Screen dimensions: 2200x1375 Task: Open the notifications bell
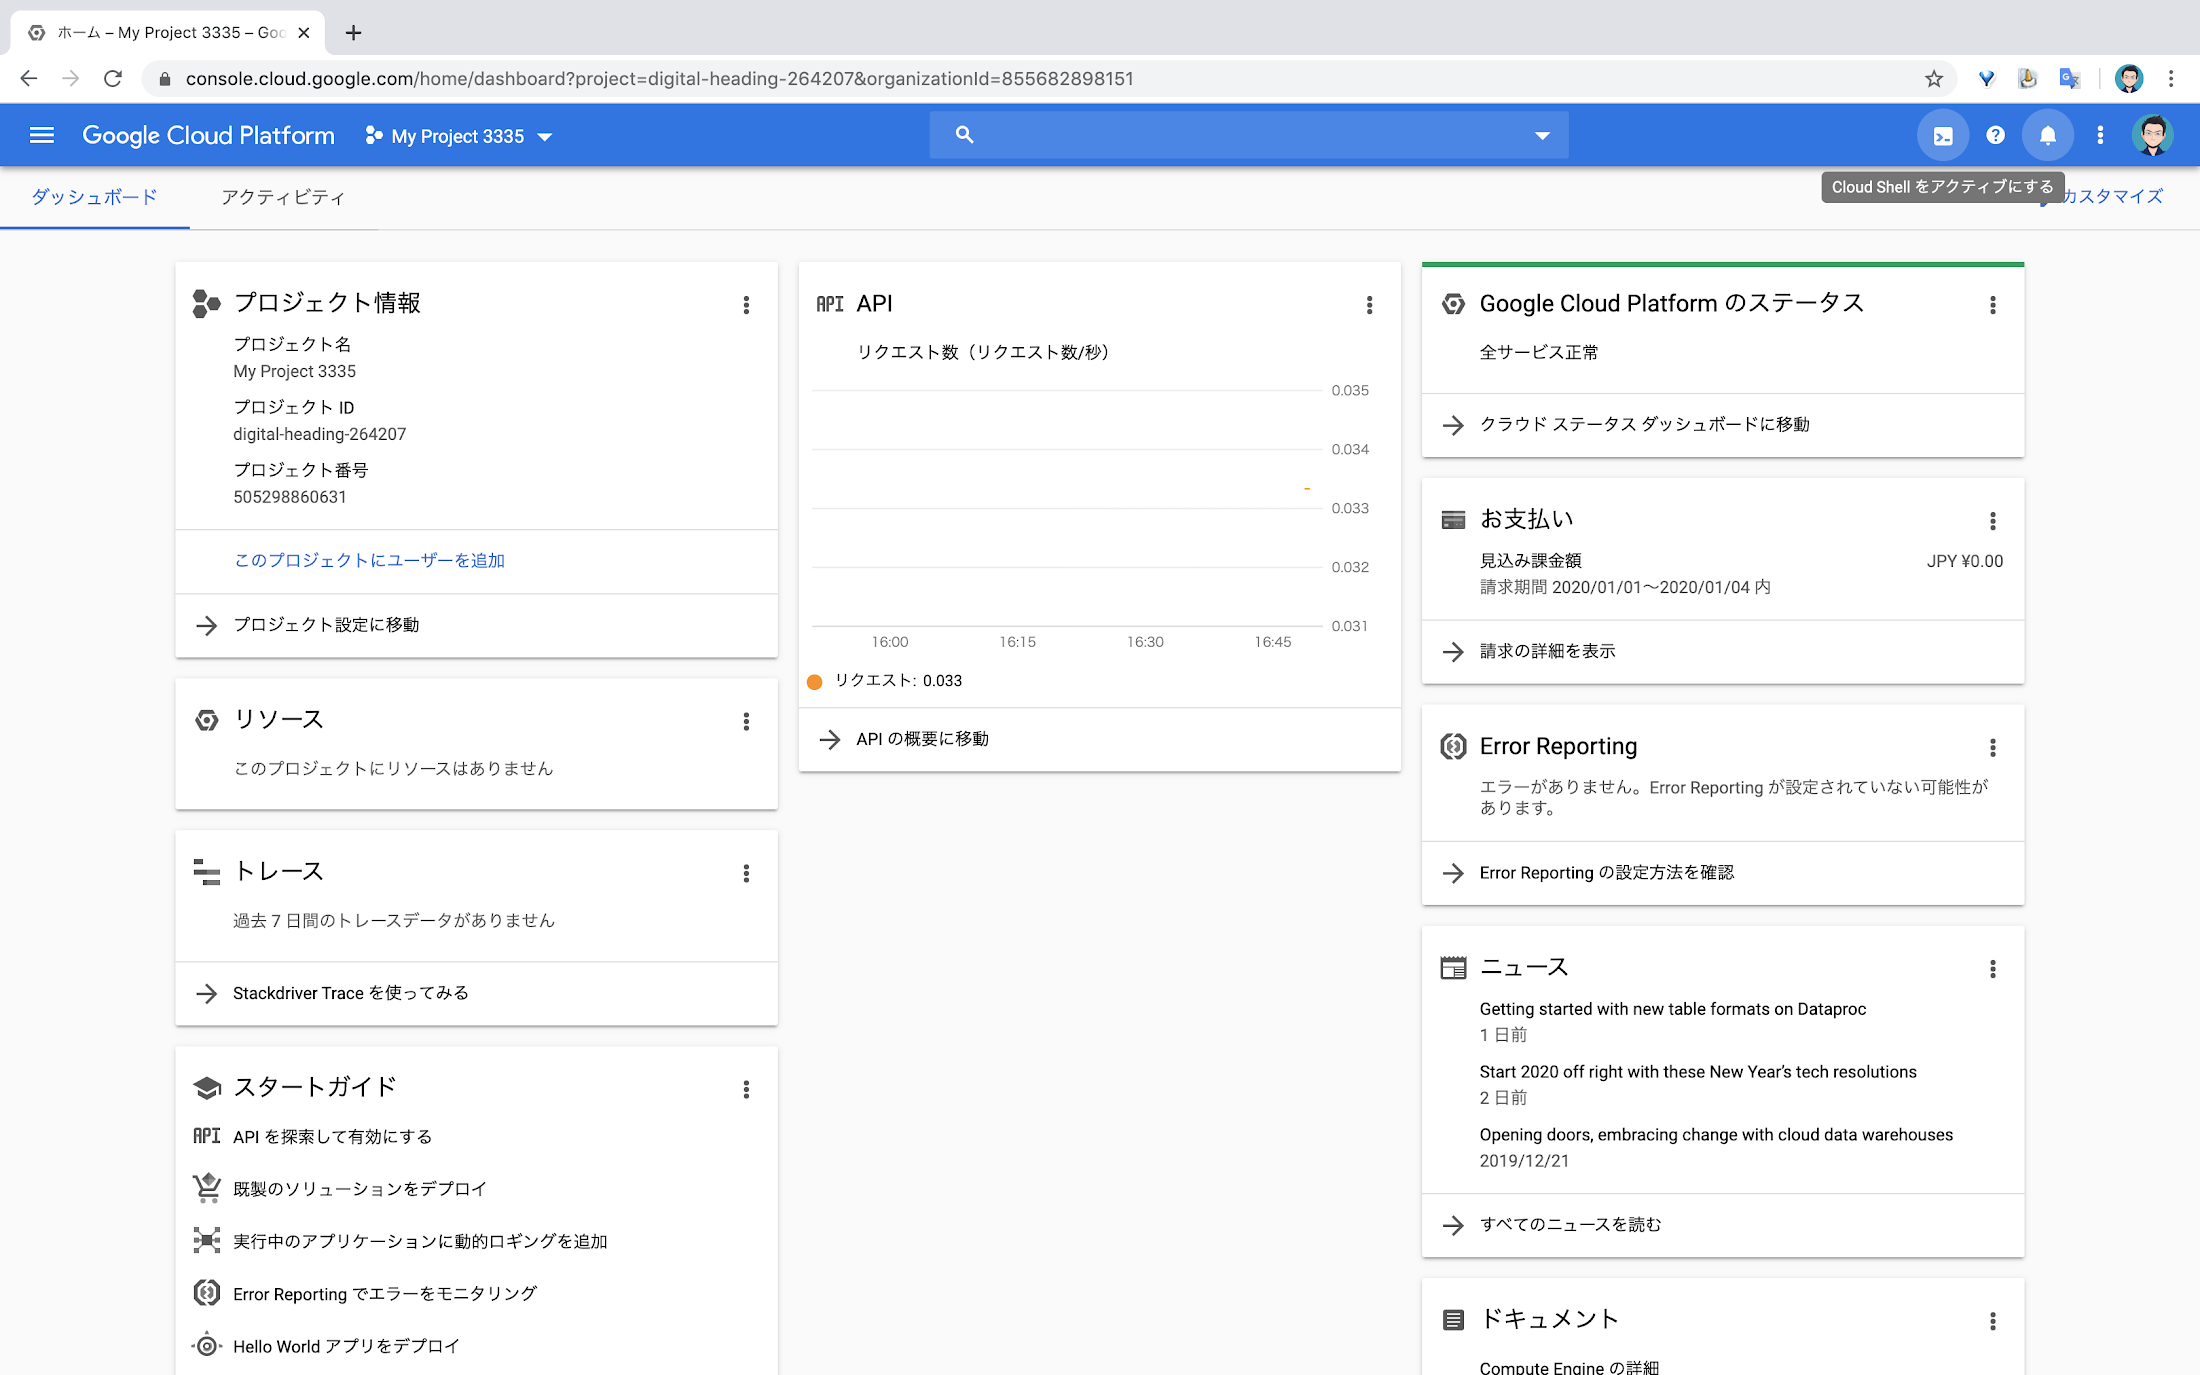2047,135
